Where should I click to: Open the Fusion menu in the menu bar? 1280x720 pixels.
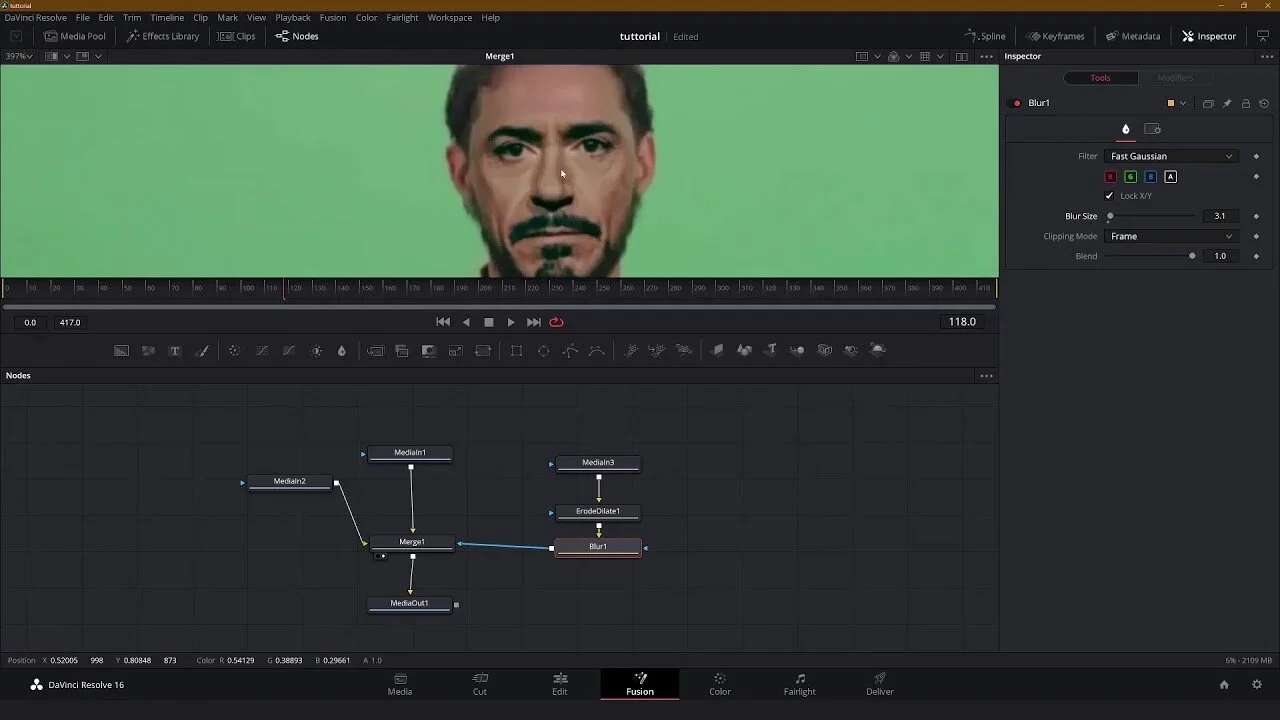pyautogui.click(x=333, y=17)
